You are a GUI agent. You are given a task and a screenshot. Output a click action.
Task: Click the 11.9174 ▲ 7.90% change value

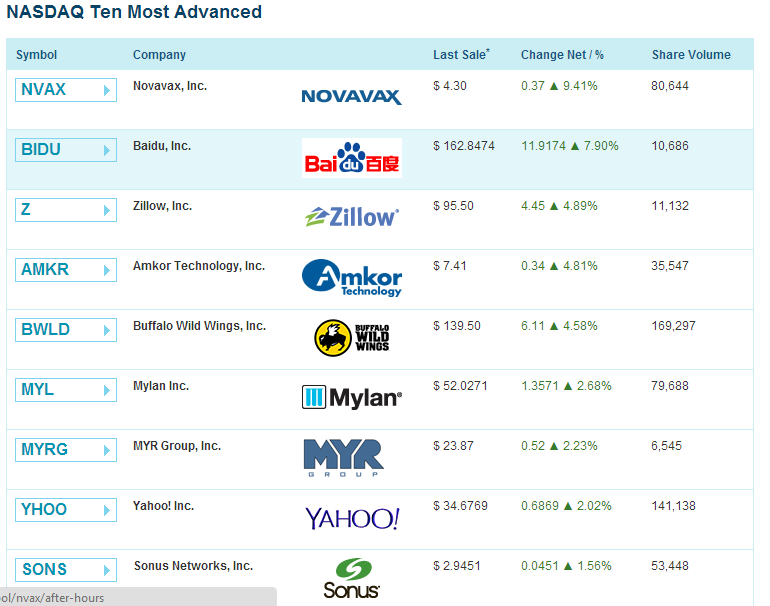(x=570, y=146)
